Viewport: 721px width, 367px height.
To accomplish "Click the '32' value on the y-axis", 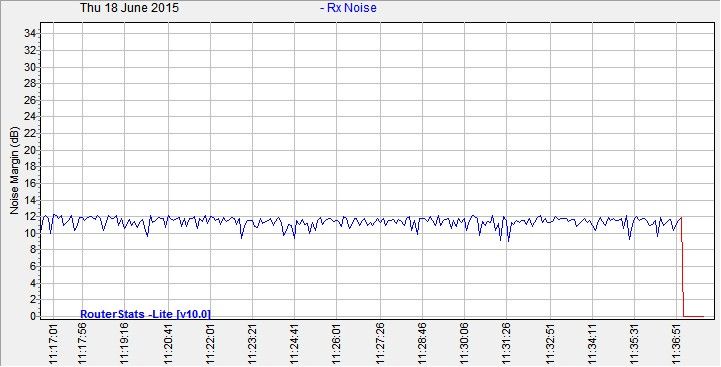I will tap(31, 50).
